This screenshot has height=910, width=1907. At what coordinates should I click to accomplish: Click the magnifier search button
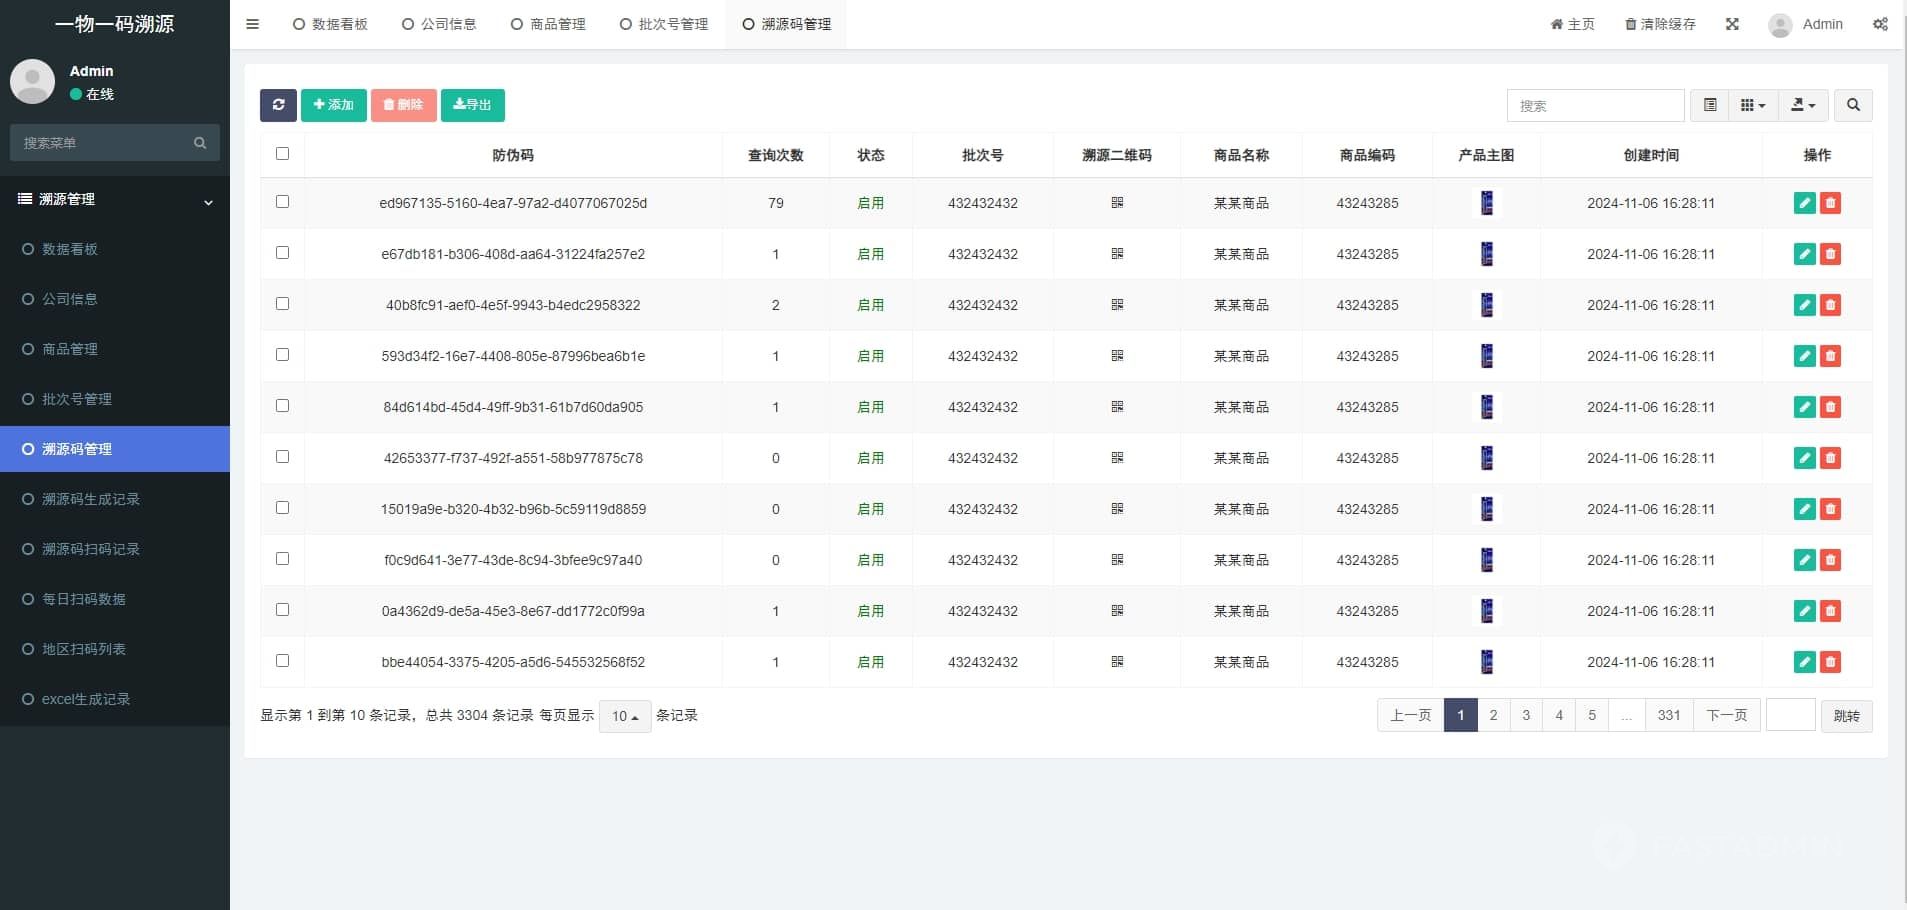pyautogui.click(x=1853, y=105)
